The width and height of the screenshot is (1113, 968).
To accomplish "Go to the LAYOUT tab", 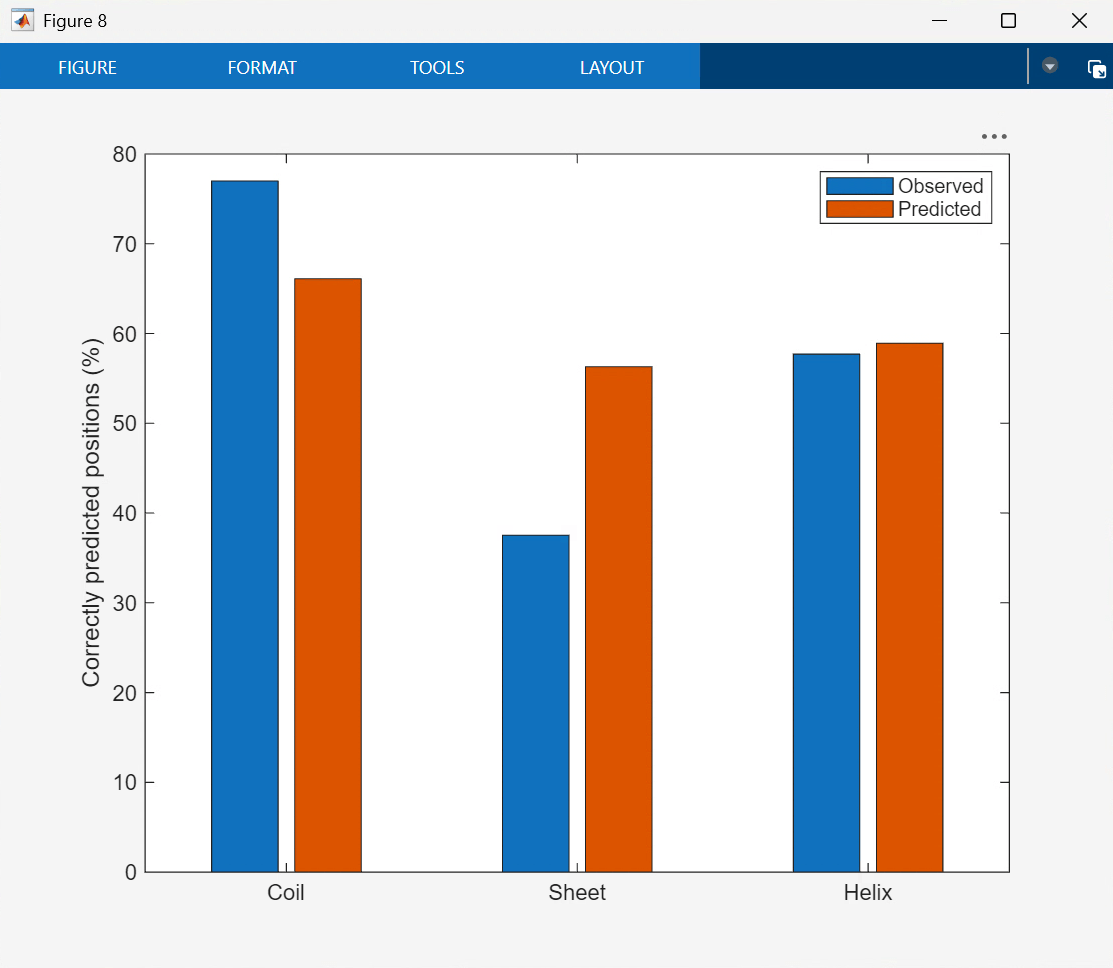I will tap(611, 68).
